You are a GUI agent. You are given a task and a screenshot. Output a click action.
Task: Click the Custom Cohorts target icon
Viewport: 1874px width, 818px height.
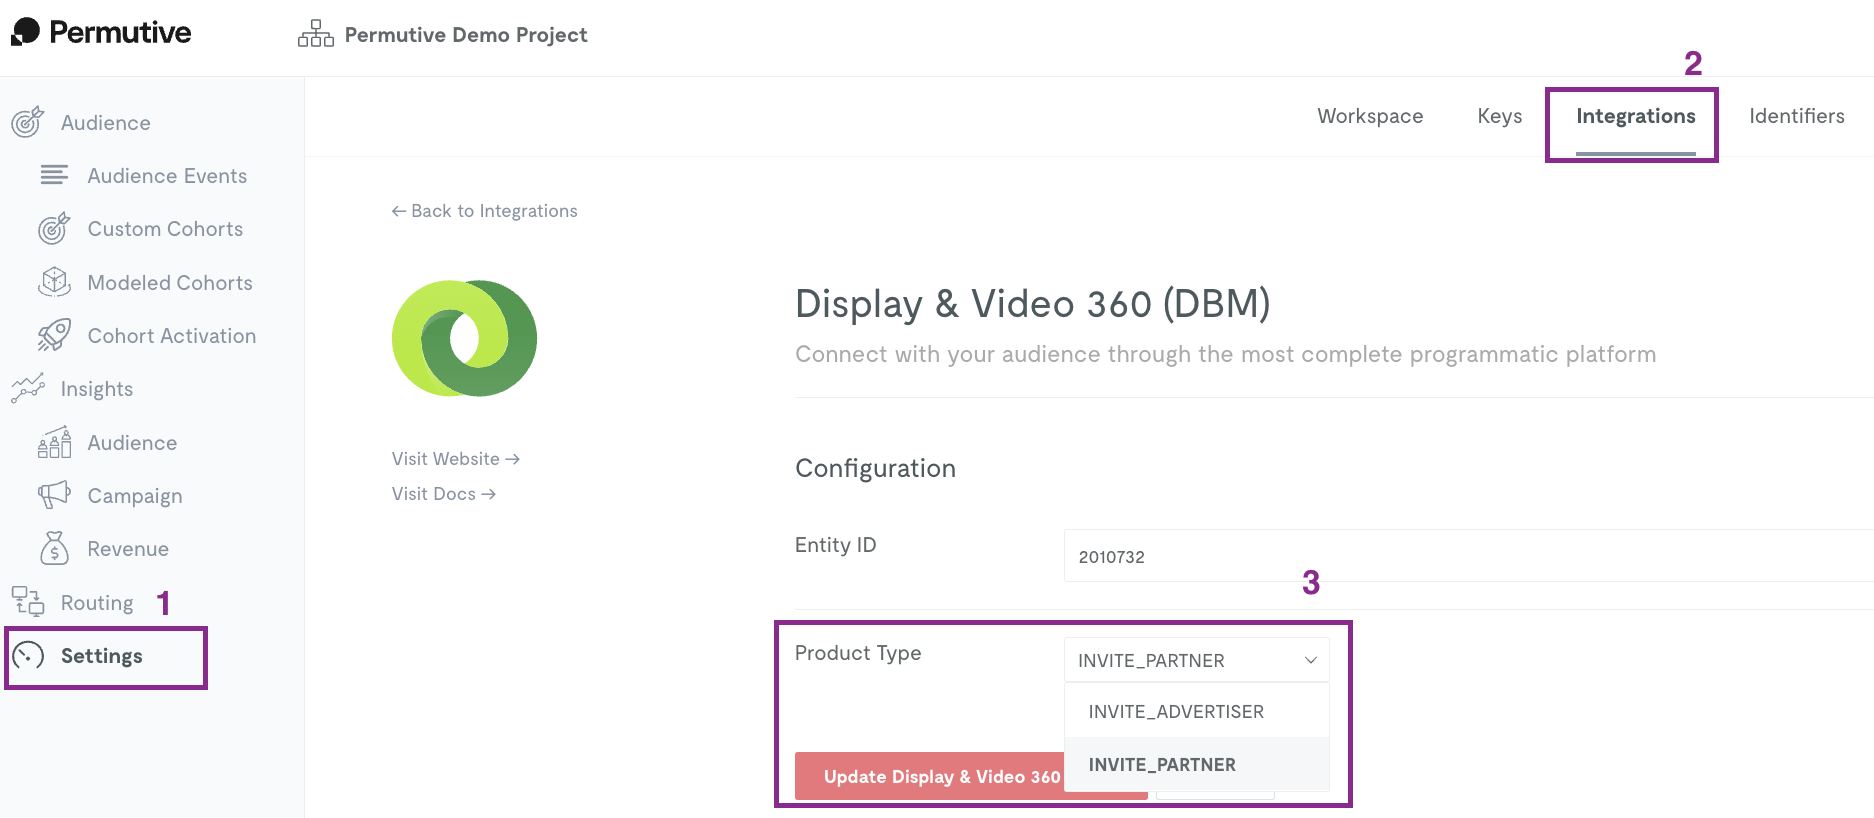point(54,228)
